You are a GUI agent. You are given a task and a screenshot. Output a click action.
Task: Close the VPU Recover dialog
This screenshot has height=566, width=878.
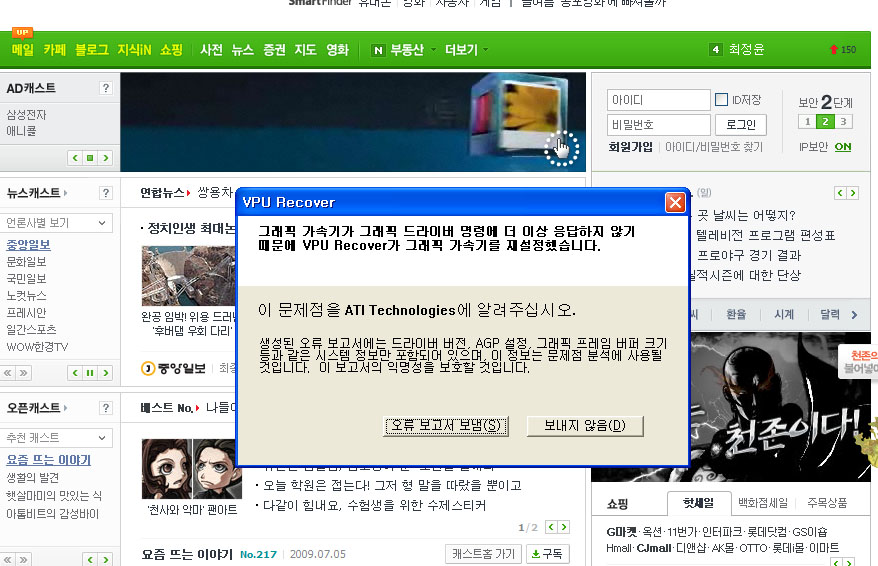pos(675,202)
